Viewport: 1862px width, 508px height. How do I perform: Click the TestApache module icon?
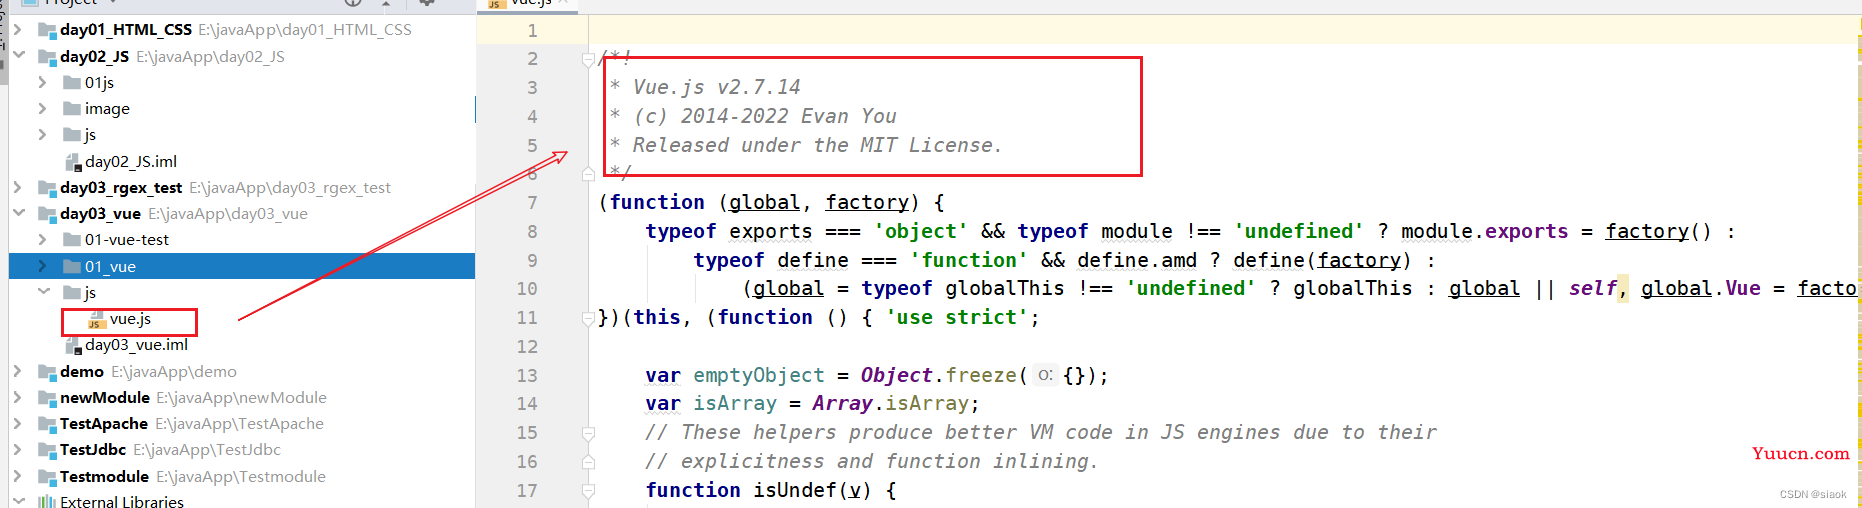pos(47,424)
